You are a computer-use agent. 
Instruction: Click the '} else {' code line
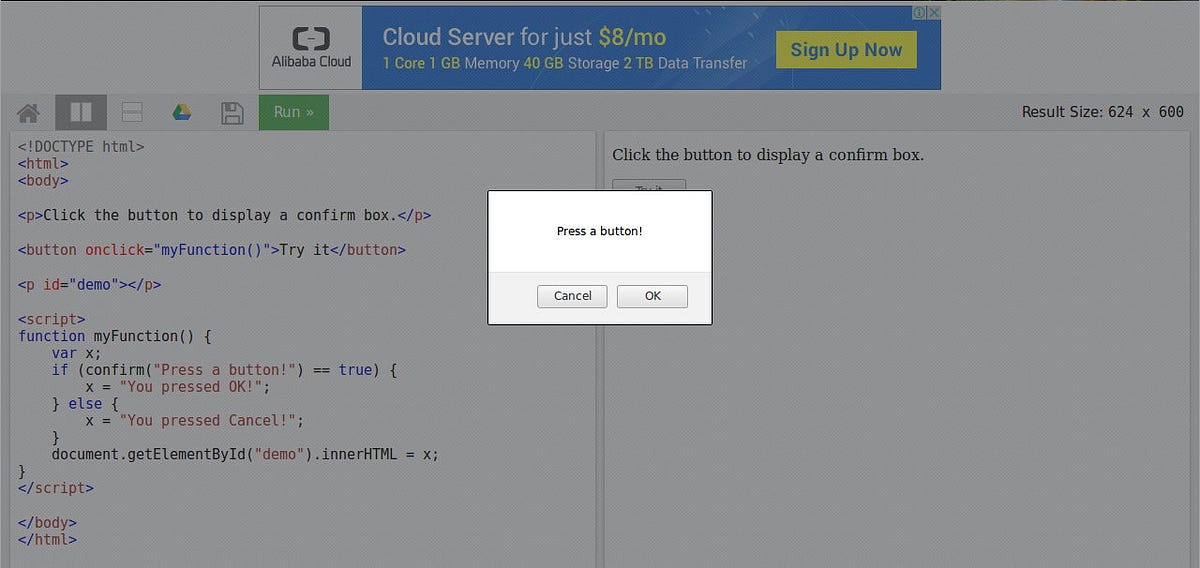85,404
